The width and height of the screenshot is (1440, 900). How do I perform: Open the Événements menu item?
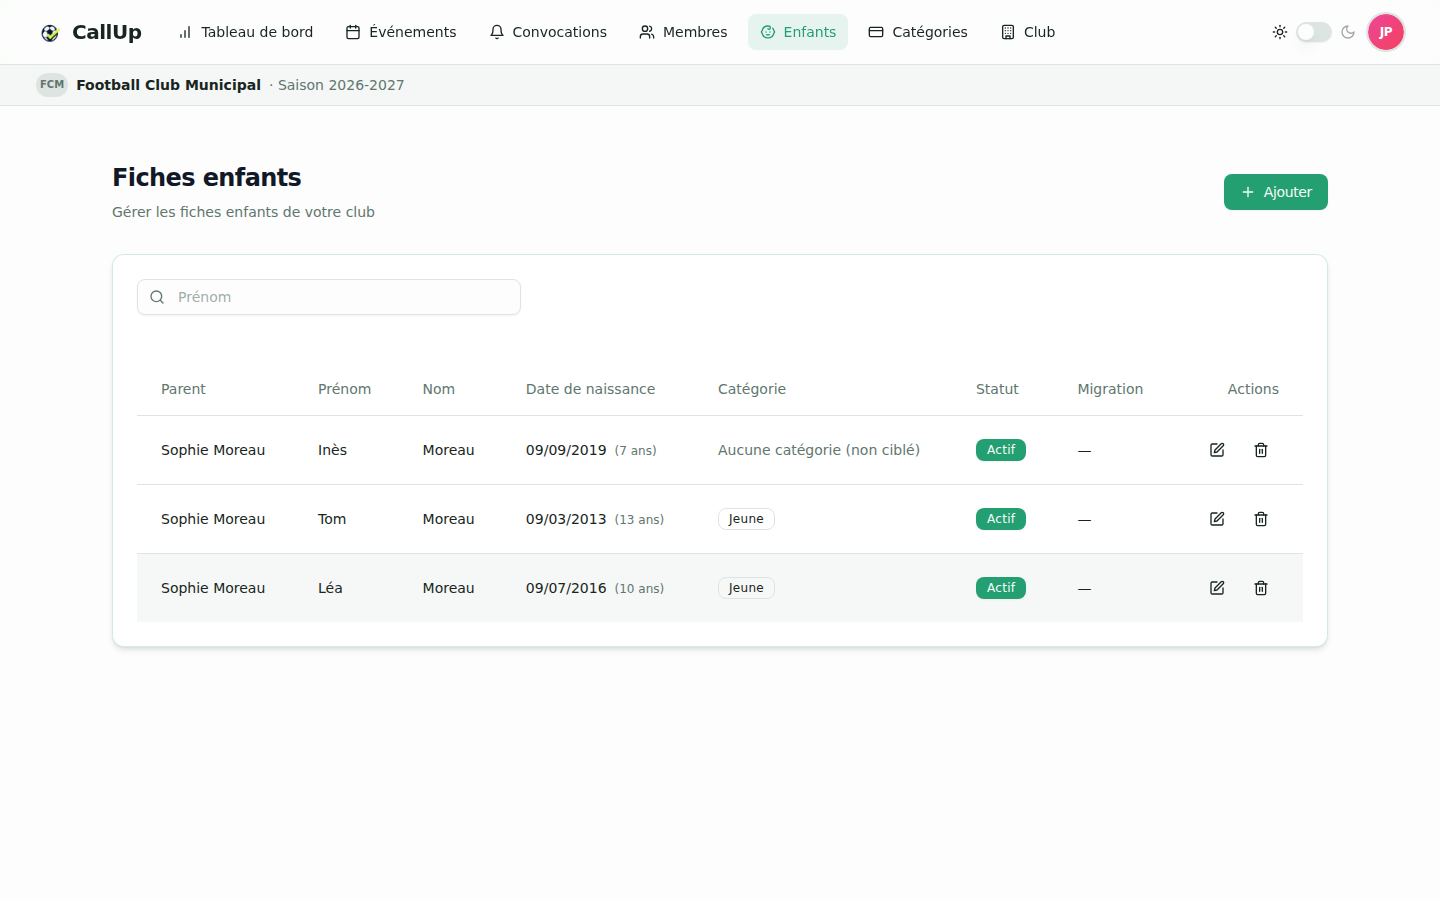tap(401, 32)
